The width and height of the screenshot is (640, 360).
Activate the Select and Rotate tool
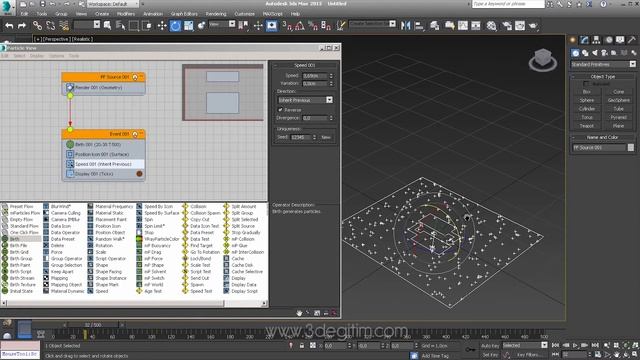[x=175, y=25]
